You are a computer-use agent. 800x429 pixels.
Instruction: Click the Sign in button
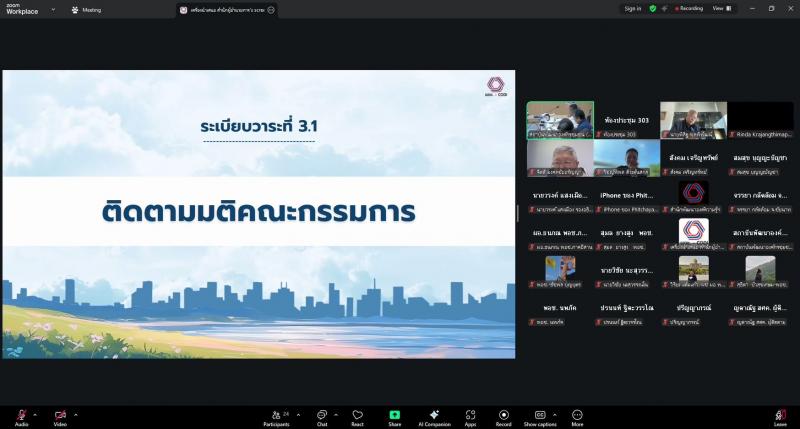point(633,9)
